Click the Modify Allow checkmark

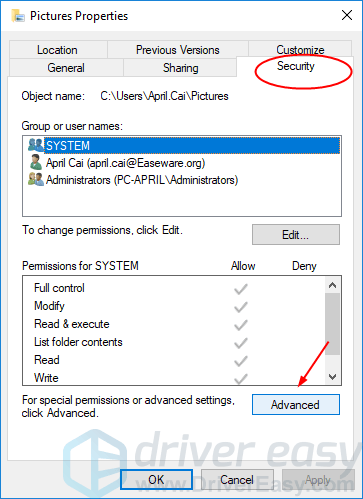click(241, 307)
